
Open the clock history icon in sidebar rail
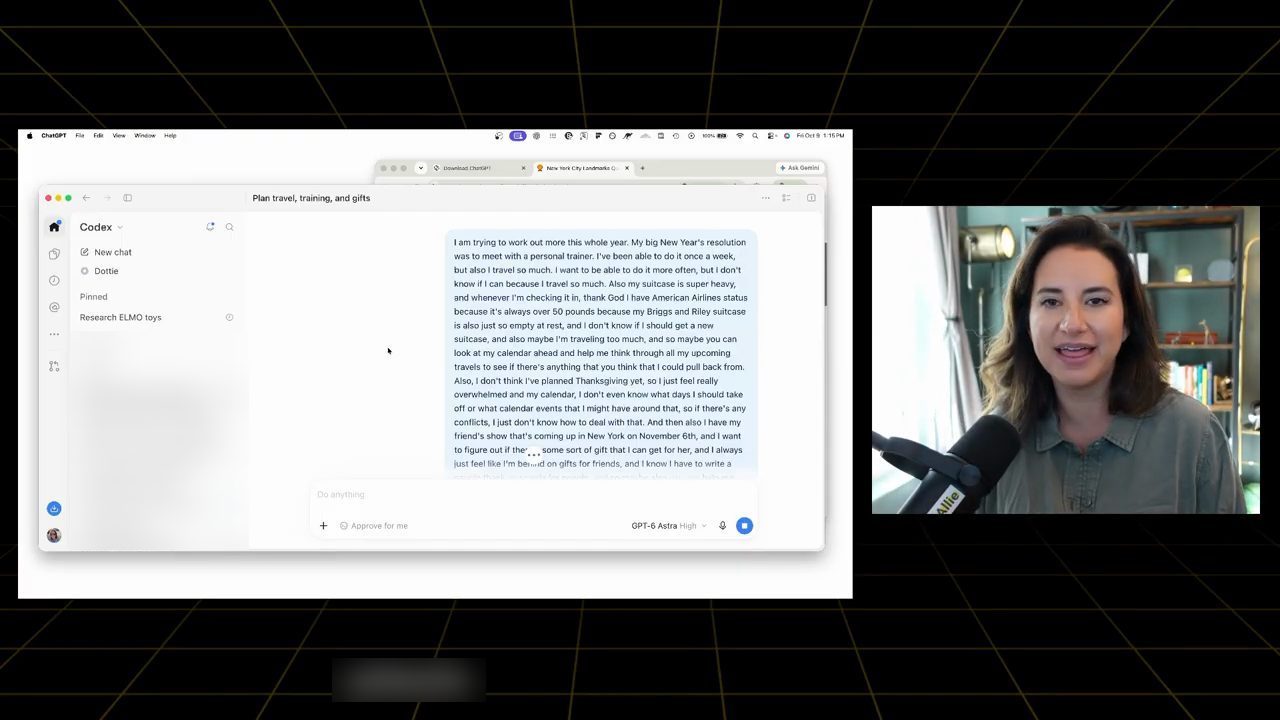(54, 281)
